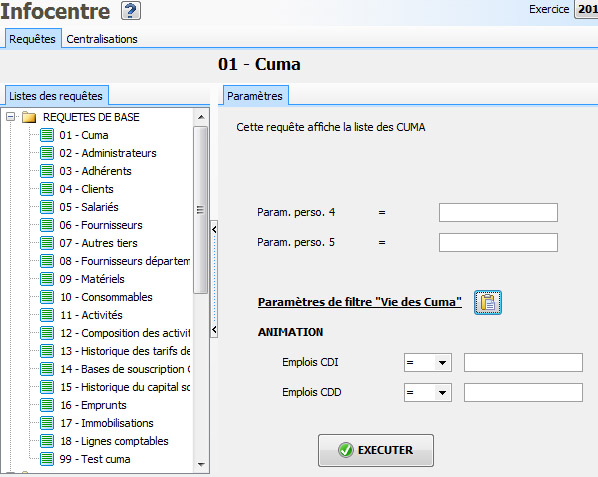Click the 09 - Matériels query icon
Screen dimensions: 598x477
[x=47, y=279]
